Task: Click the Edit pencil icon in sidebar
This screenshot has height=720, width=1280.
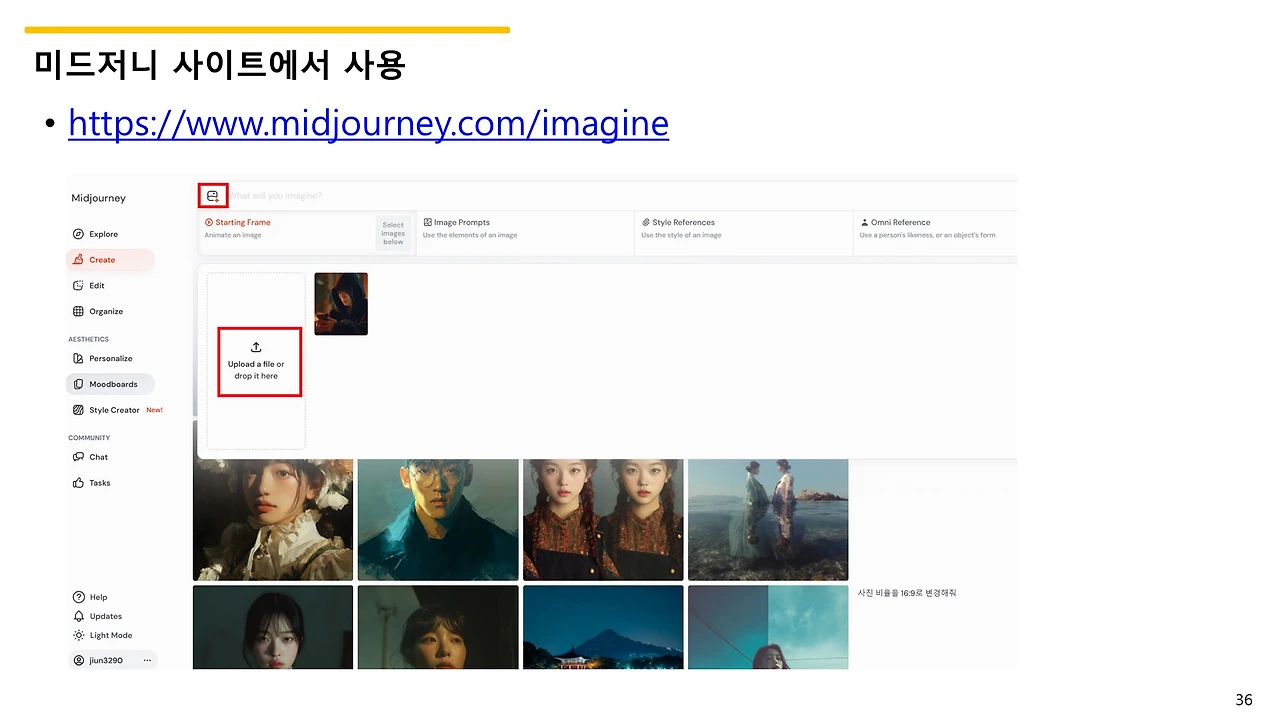Action: 79,285
